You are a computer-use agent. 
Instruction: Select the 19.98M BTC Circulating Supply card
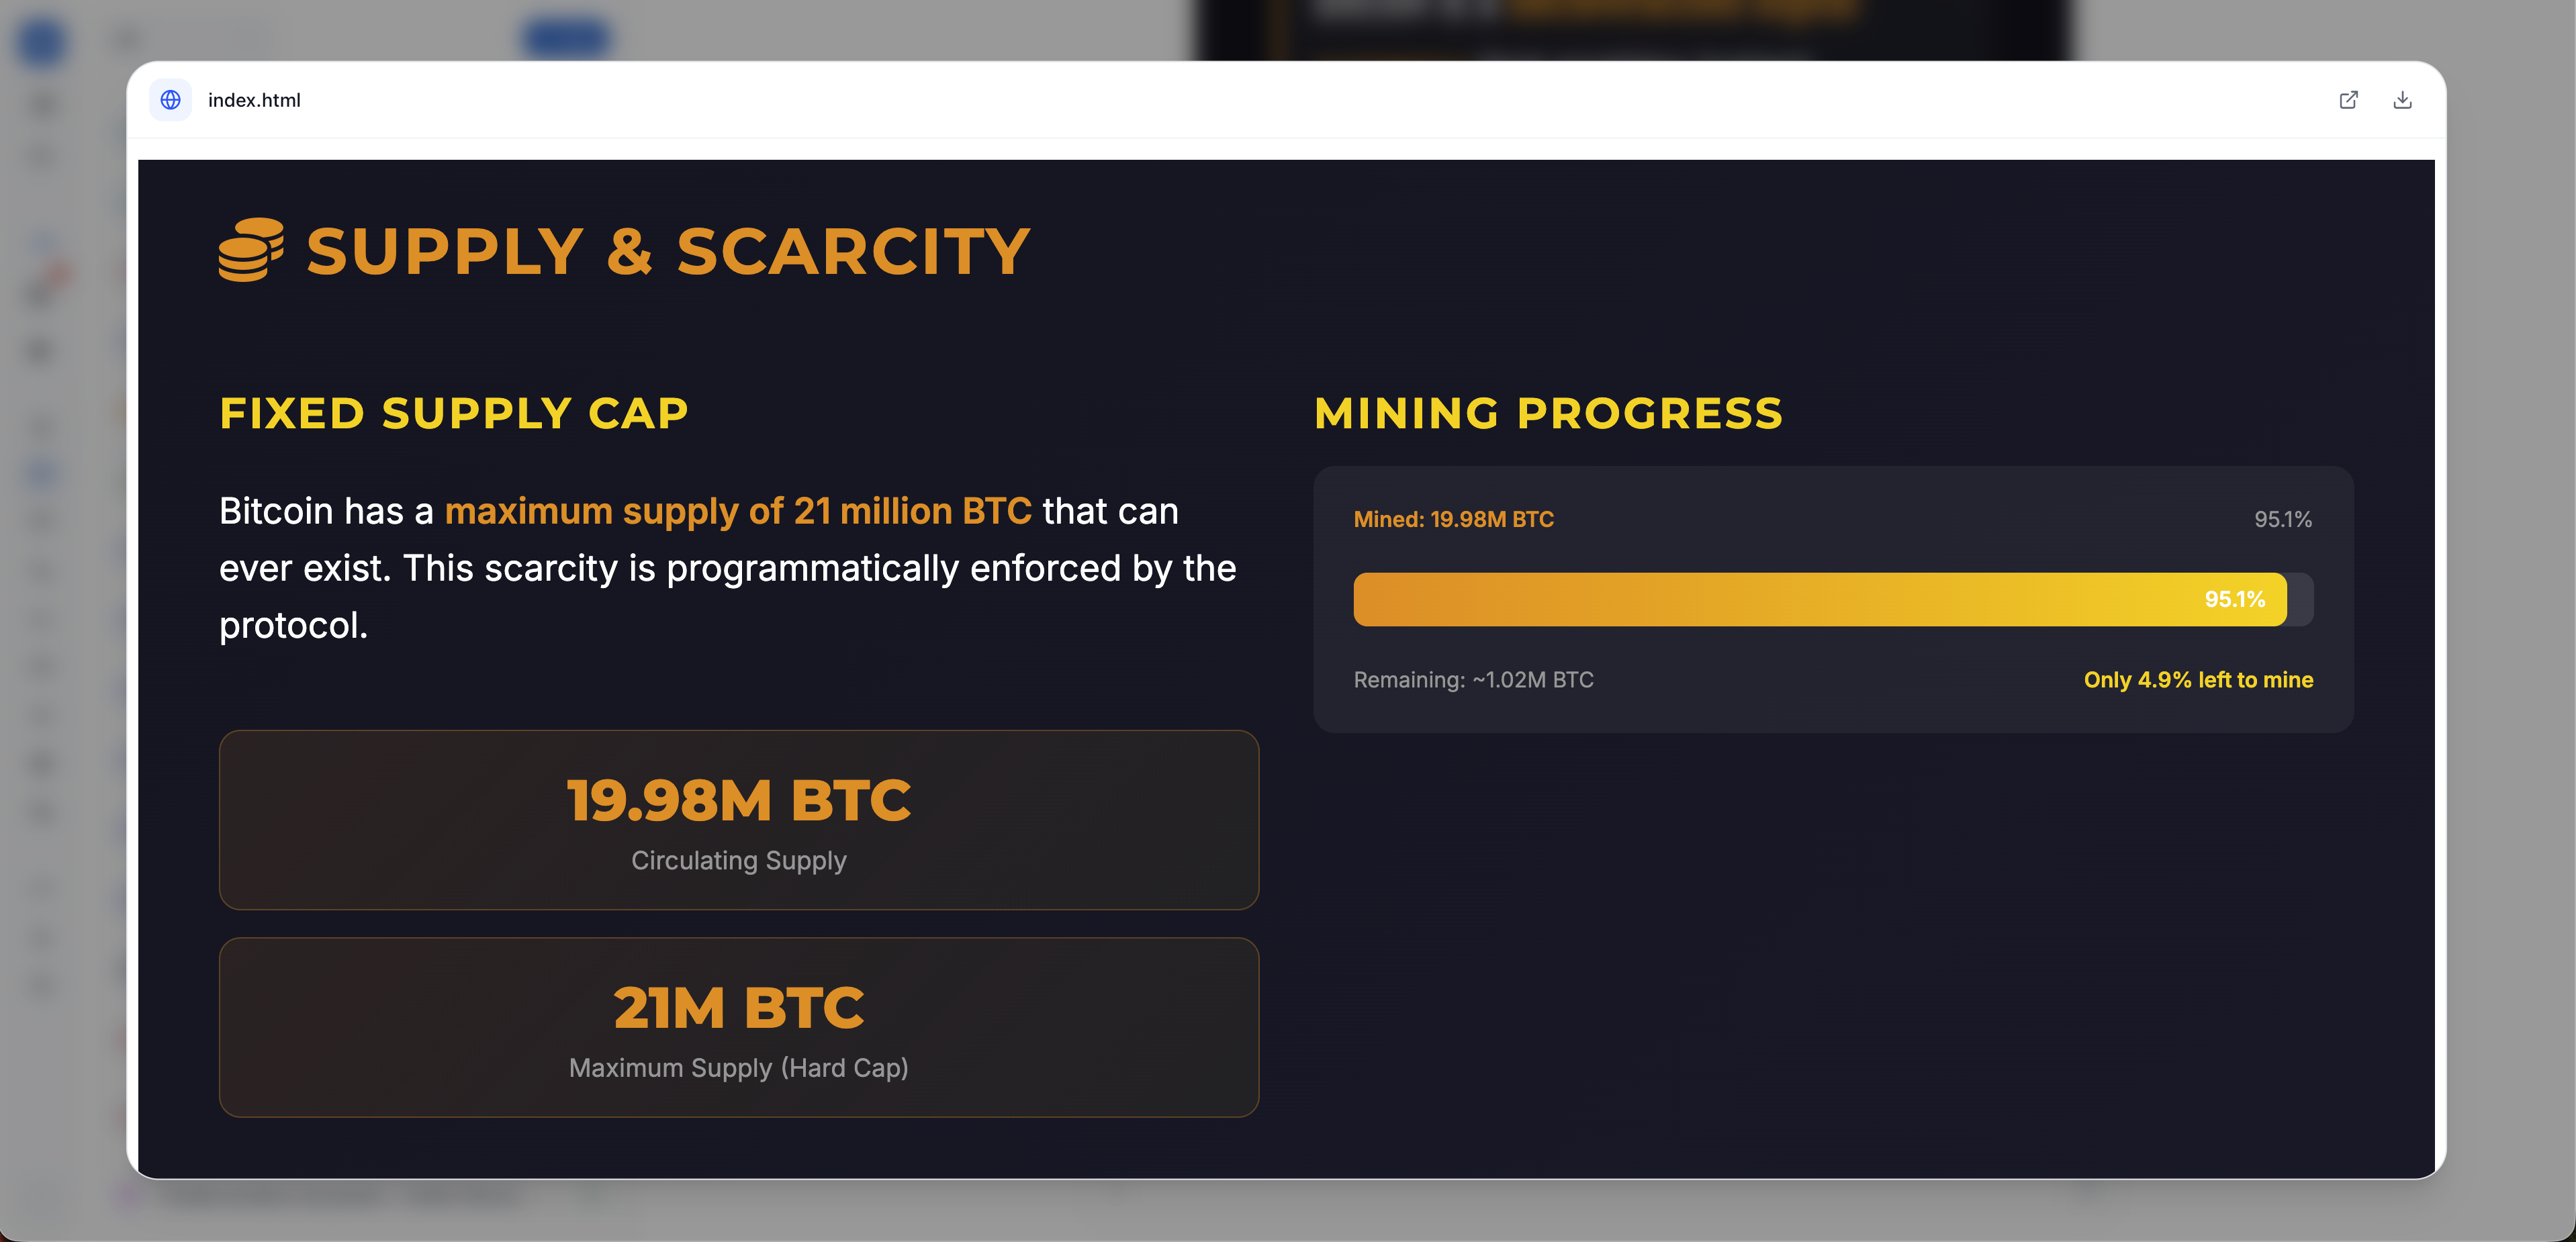[x=739, y=820]
